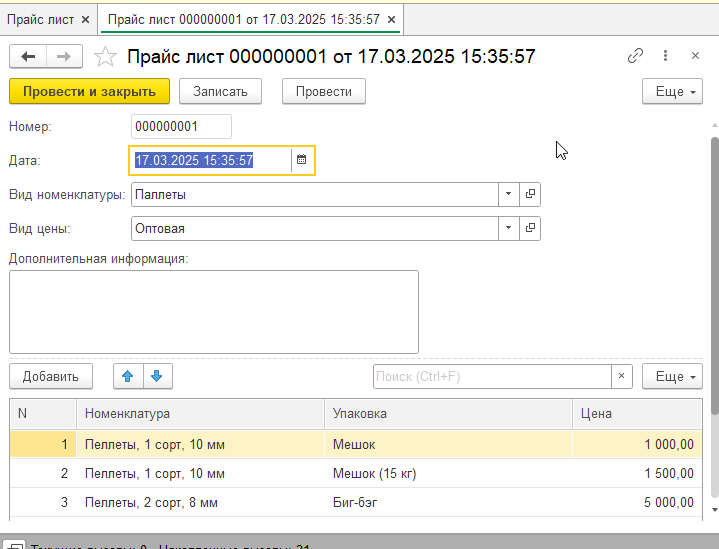
Task: Move row up with blue arrow
Action: [x=127, y=376]
